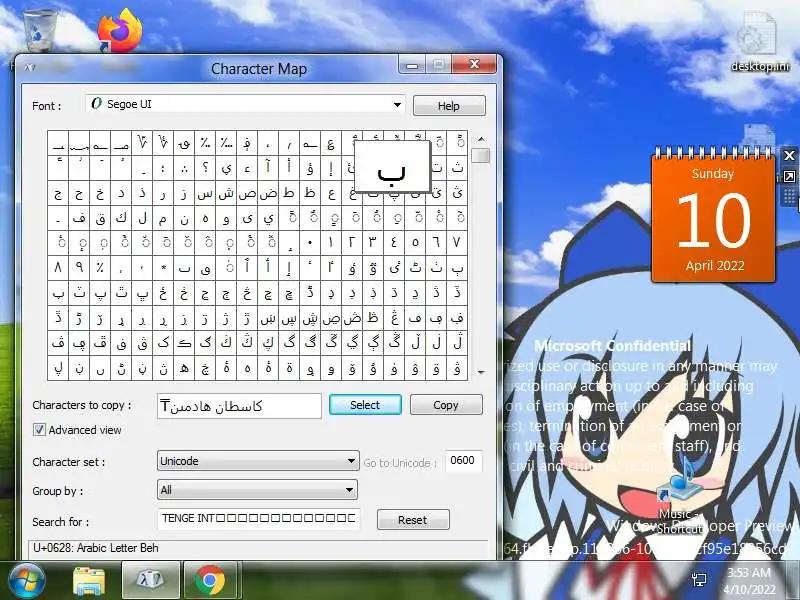Expand the Character set dropdown
800x600 pixels.
[x=258, y=461]
